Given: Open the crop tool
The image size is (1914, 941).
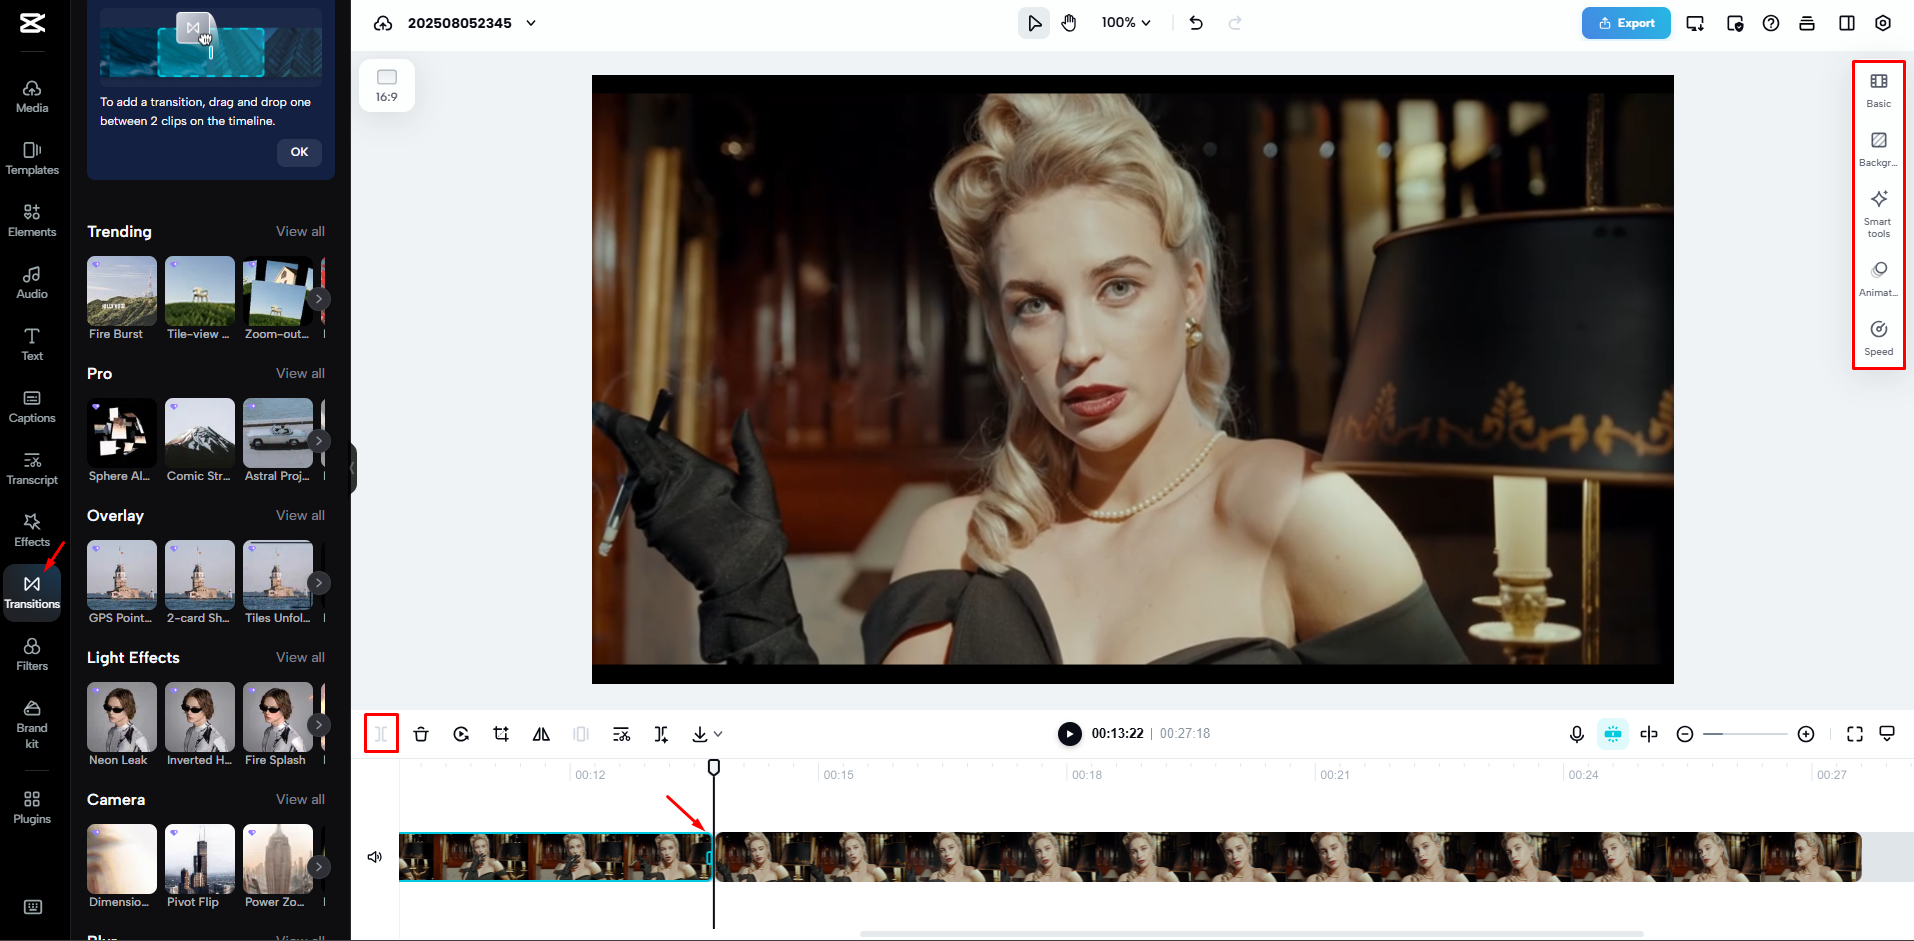Looking at the screenshot, I should (x=500, y=733).
